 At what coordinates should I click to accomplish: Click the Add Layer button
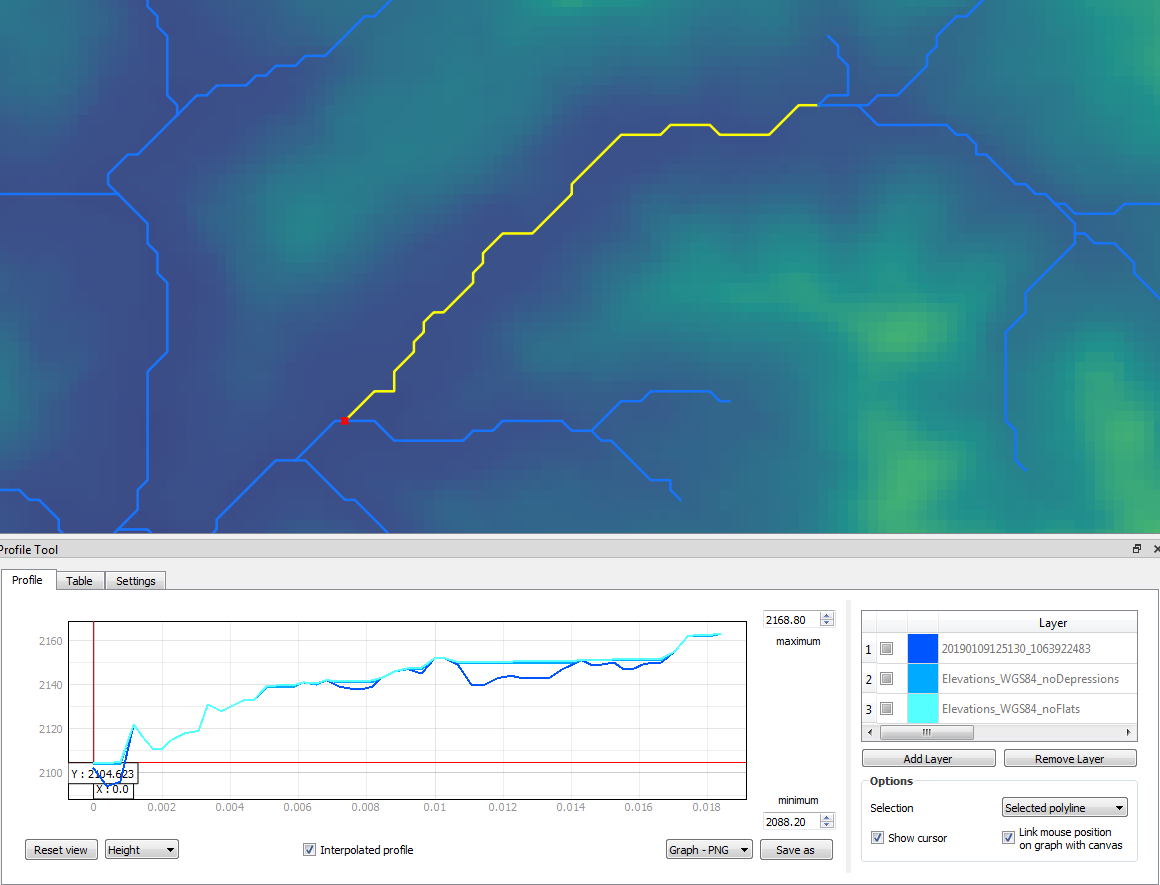pyautogui.click(x=928, y=758)
